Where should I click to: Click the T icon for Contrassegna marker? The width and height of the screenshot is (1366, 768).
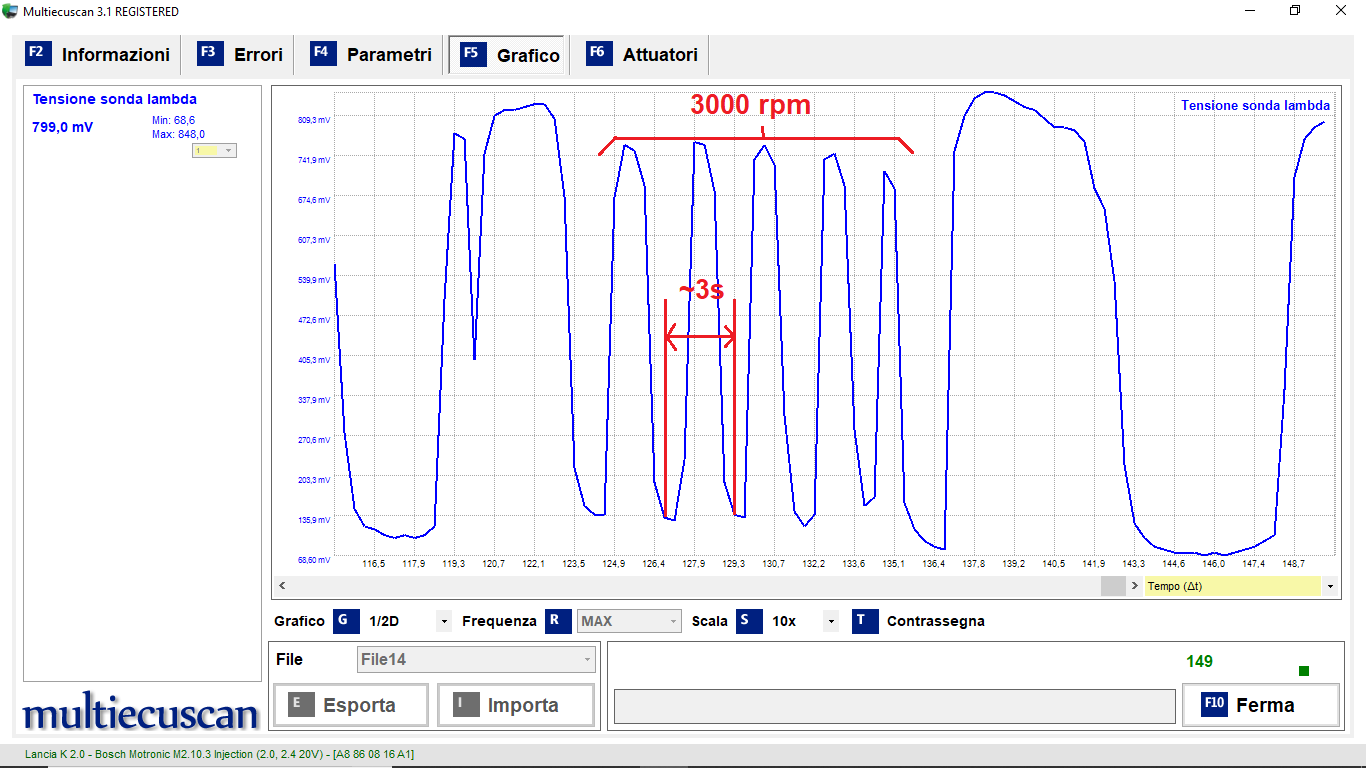(x=865, y=621)
